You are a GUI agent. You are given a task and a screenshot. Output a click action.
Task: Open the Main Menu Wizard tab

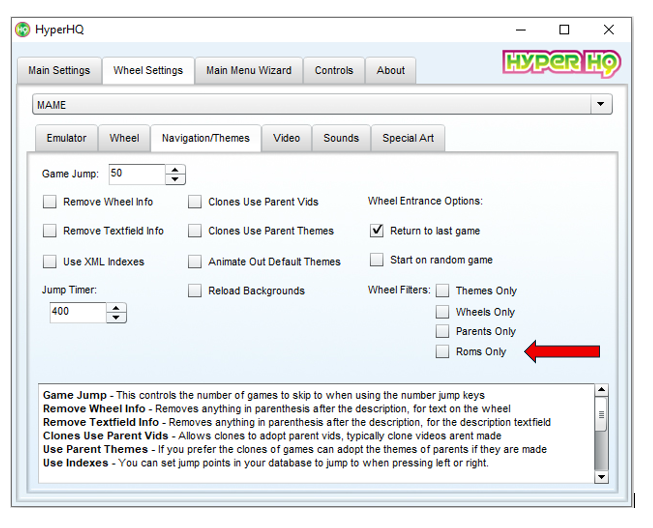click(x=249, y=70)
